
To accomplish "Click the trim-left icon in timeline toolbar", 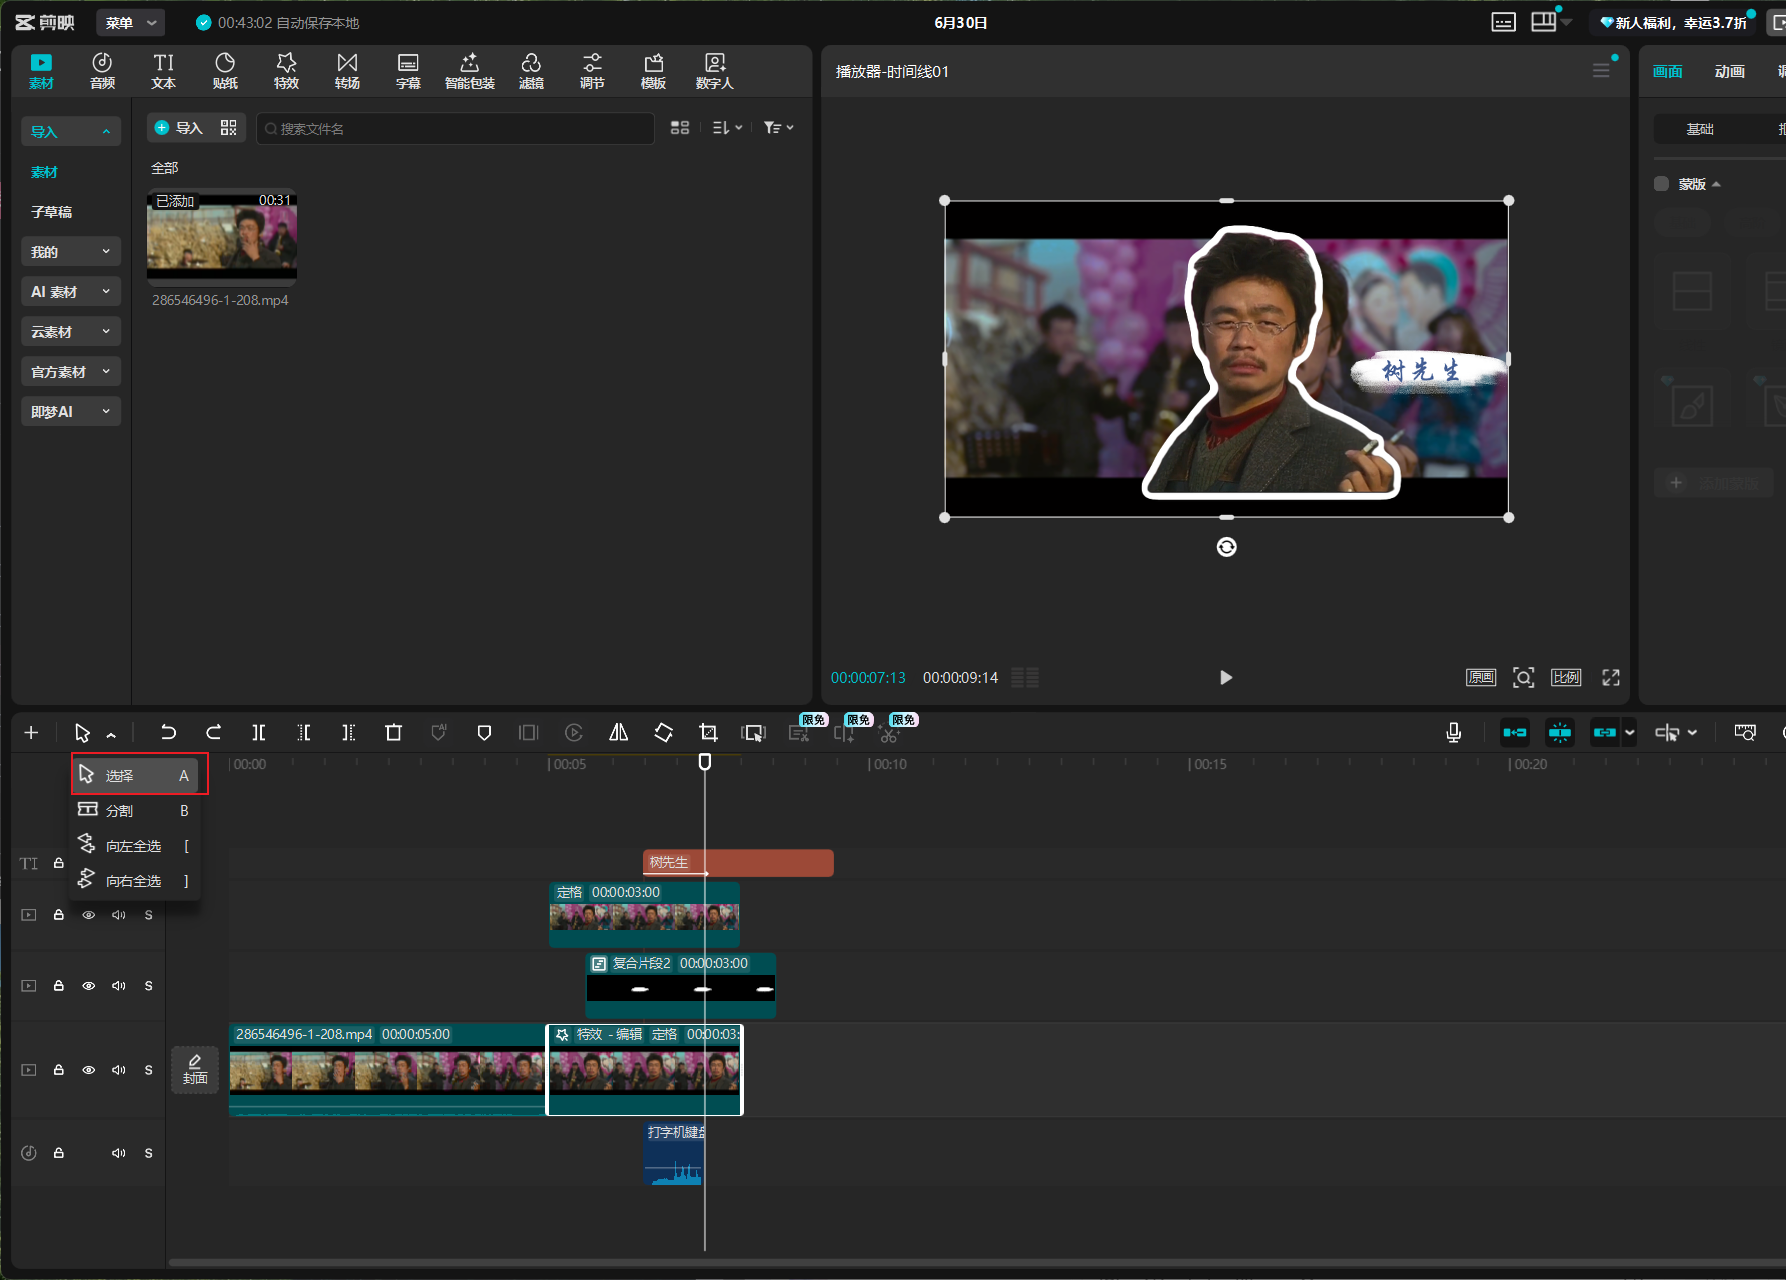I will tap(304, 733).
